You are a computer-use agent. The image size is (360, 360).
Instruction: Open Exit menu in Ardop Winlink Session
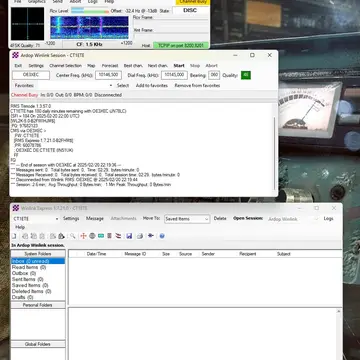[18, 66]
